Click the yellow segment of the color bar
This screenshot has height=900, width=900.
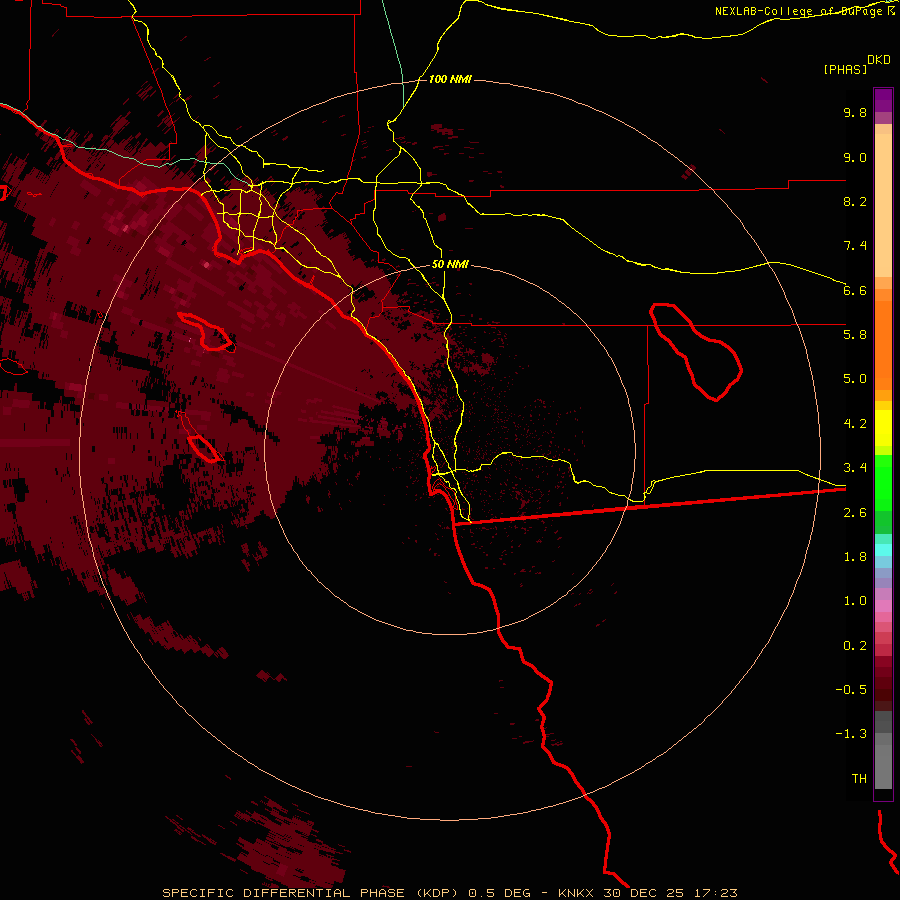pyautogui.click(x=883, y=428)
